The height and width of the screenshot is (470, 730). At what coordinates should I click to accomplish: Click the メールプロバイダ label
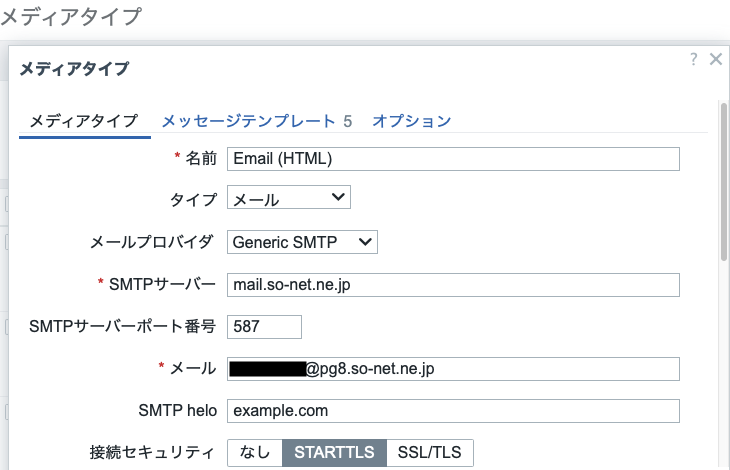click(x=152, y=242)
